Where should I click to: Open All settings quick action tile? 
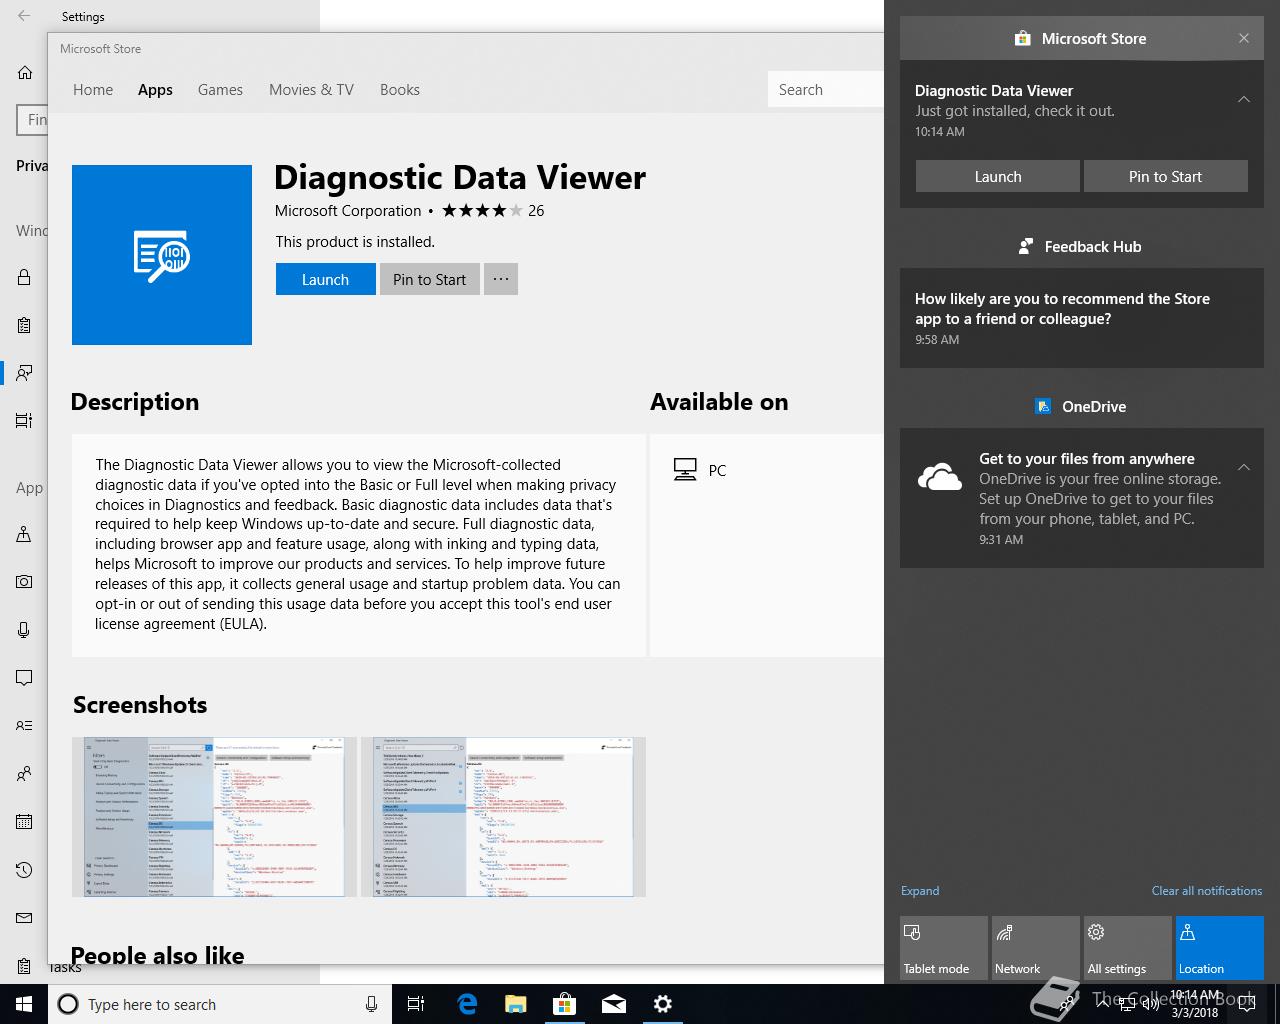pos(1128,948)
